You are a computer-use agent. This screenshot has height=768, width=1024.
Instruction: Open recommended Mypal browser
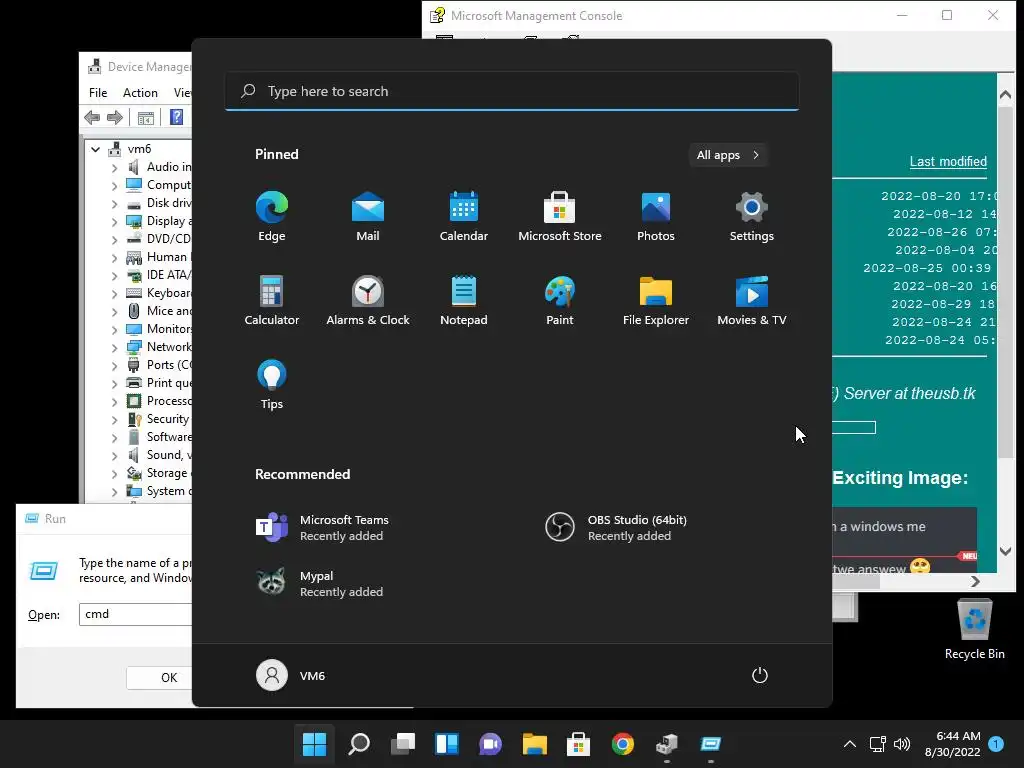[319, 583]
